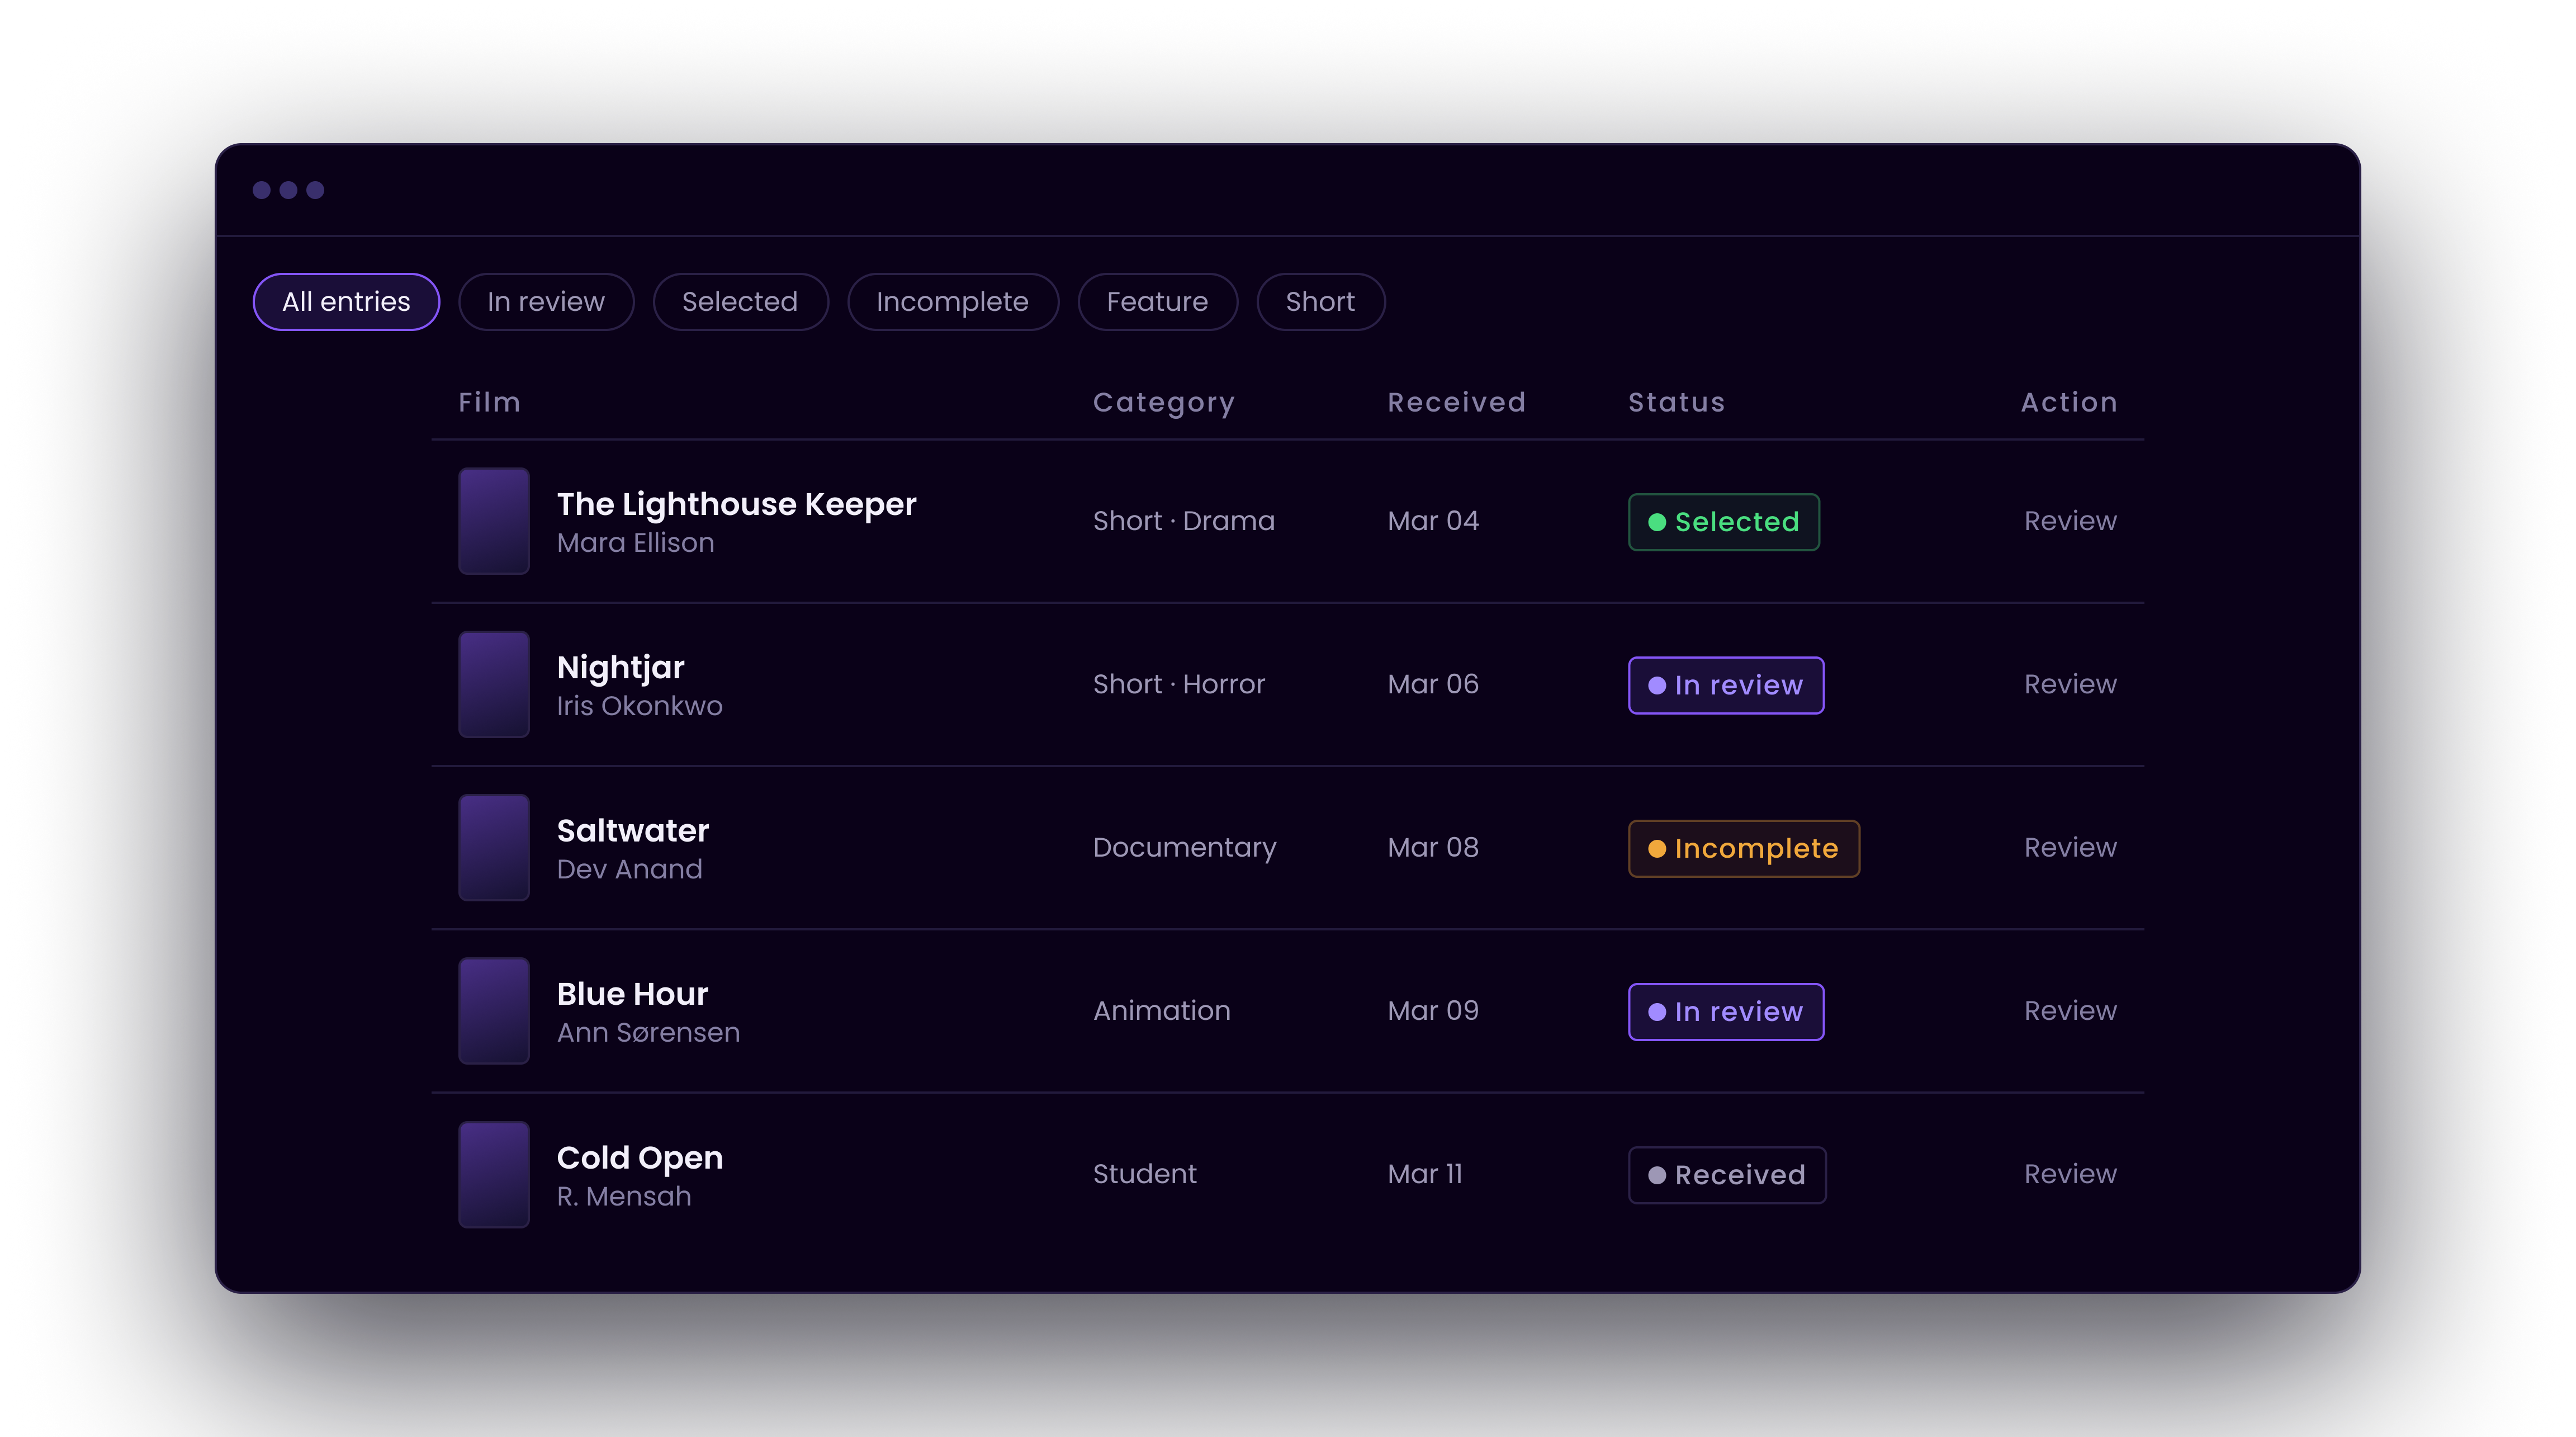Click director name R. Mensah
The height and width of the screenshot is (1437, 2576).
(x=624, y=1196)
